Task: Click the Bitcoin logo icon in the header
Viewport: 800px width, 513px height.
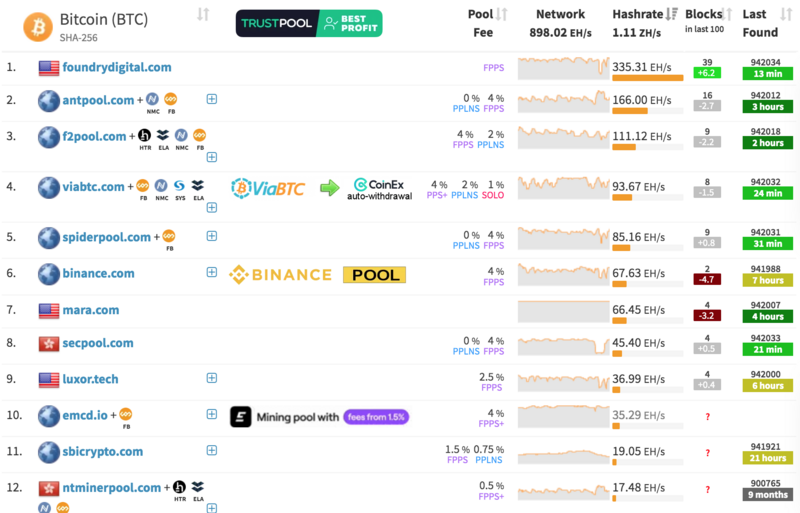Action: [39, 25]
